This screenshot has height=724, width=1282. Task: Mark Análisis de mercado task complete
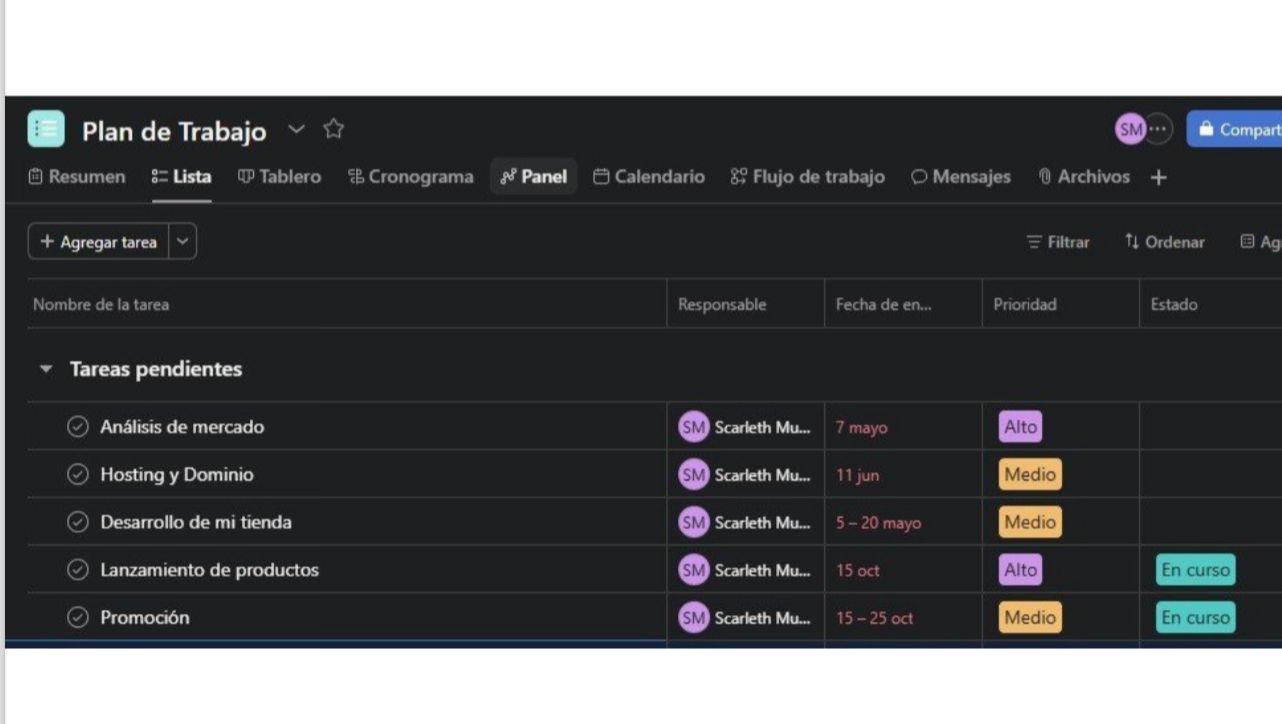pyautogui.click(x=78, y=427)
